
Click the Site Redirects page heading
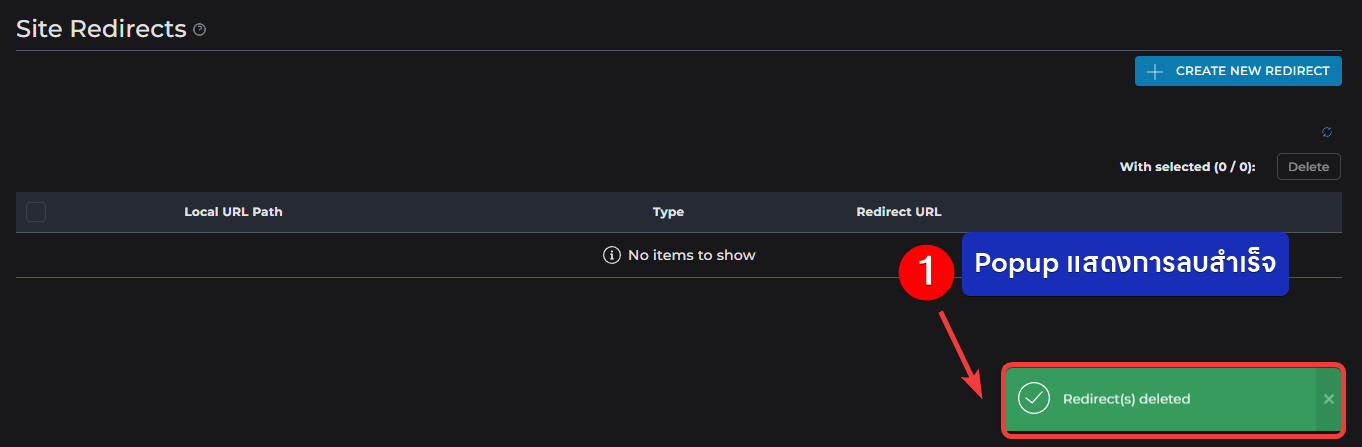[101, 29]
